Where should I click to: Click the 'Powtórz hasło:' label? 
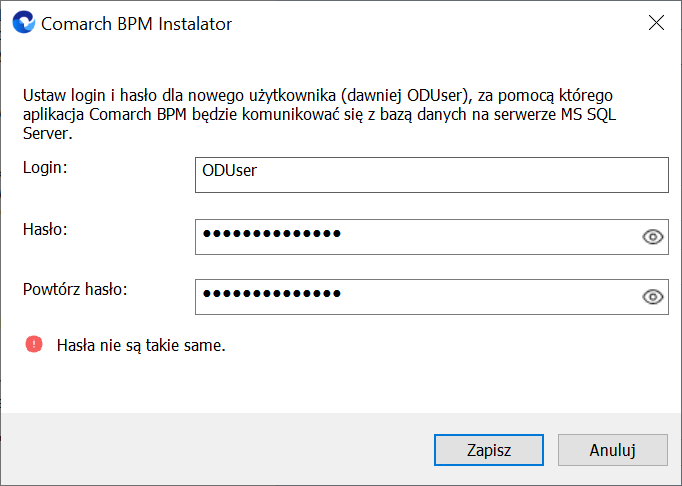coord(75,289)
